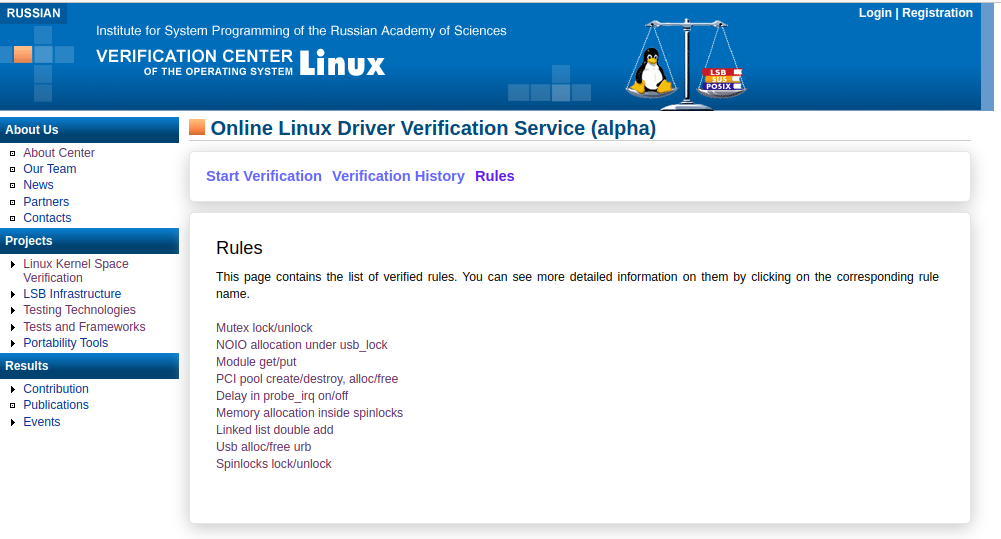
Task: Go to About Center page
Action: [x=59, y=153]
